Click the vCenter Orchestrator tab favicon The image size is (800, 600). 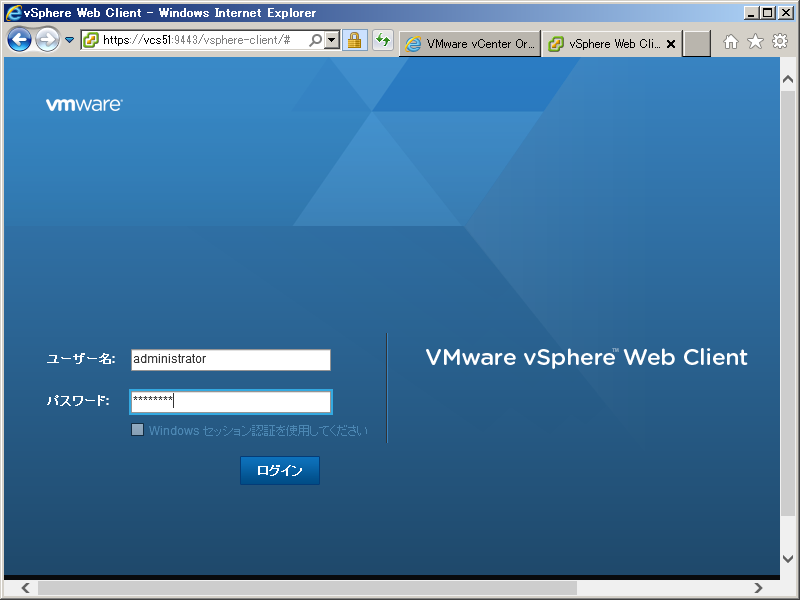coord(415,43)
